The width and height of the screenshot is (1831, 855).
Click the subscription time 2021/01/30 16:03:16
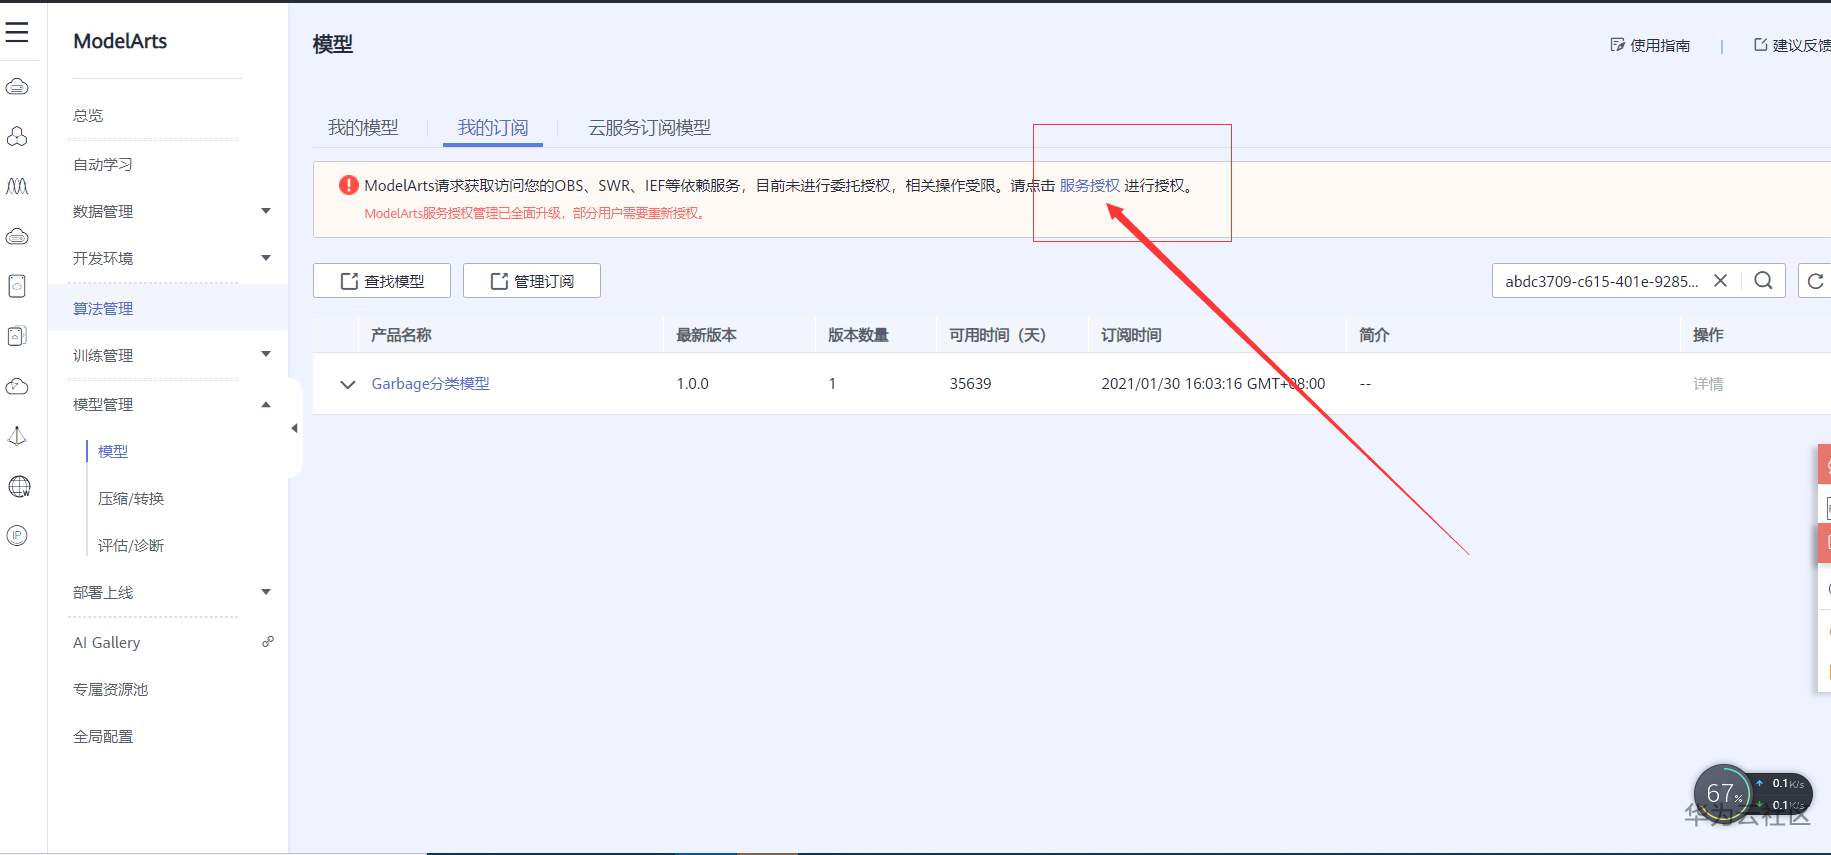pyautogui.click(x=1213, y=383)
